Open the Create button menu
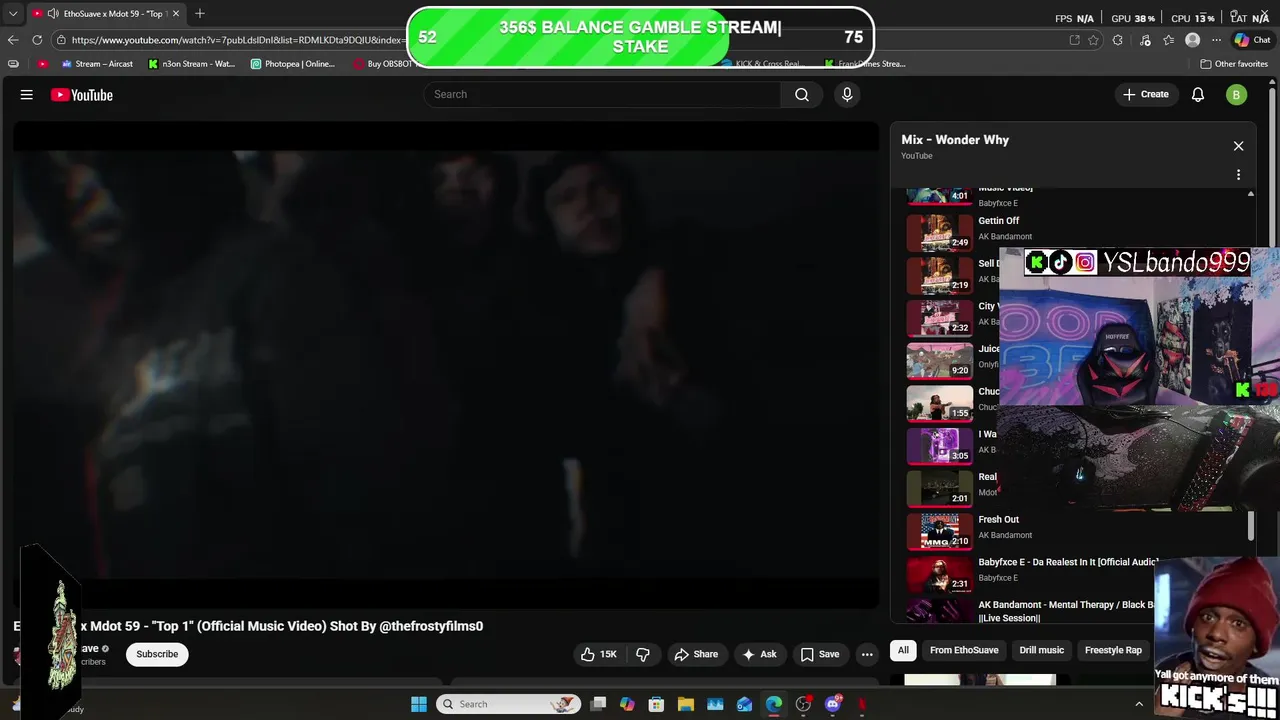Screen dimensions: 1280x720 [x=1146, y=94]
